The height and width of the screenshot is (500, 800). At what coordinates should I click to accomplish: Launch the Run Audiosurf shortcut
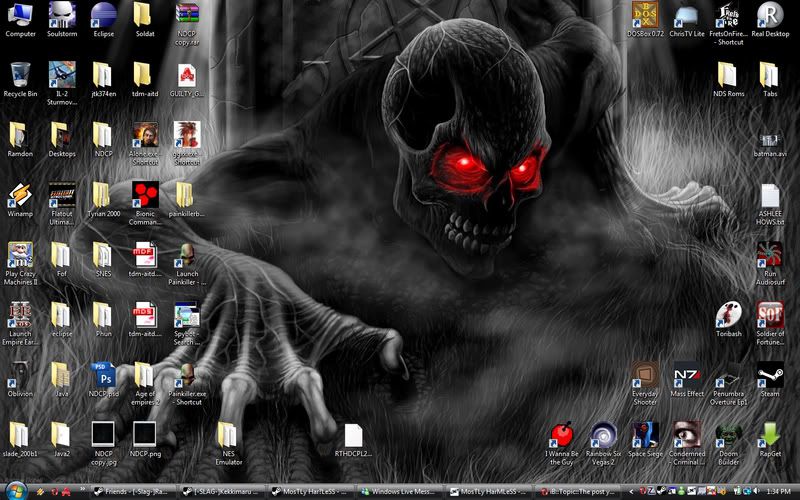click(x=770, y=264)
